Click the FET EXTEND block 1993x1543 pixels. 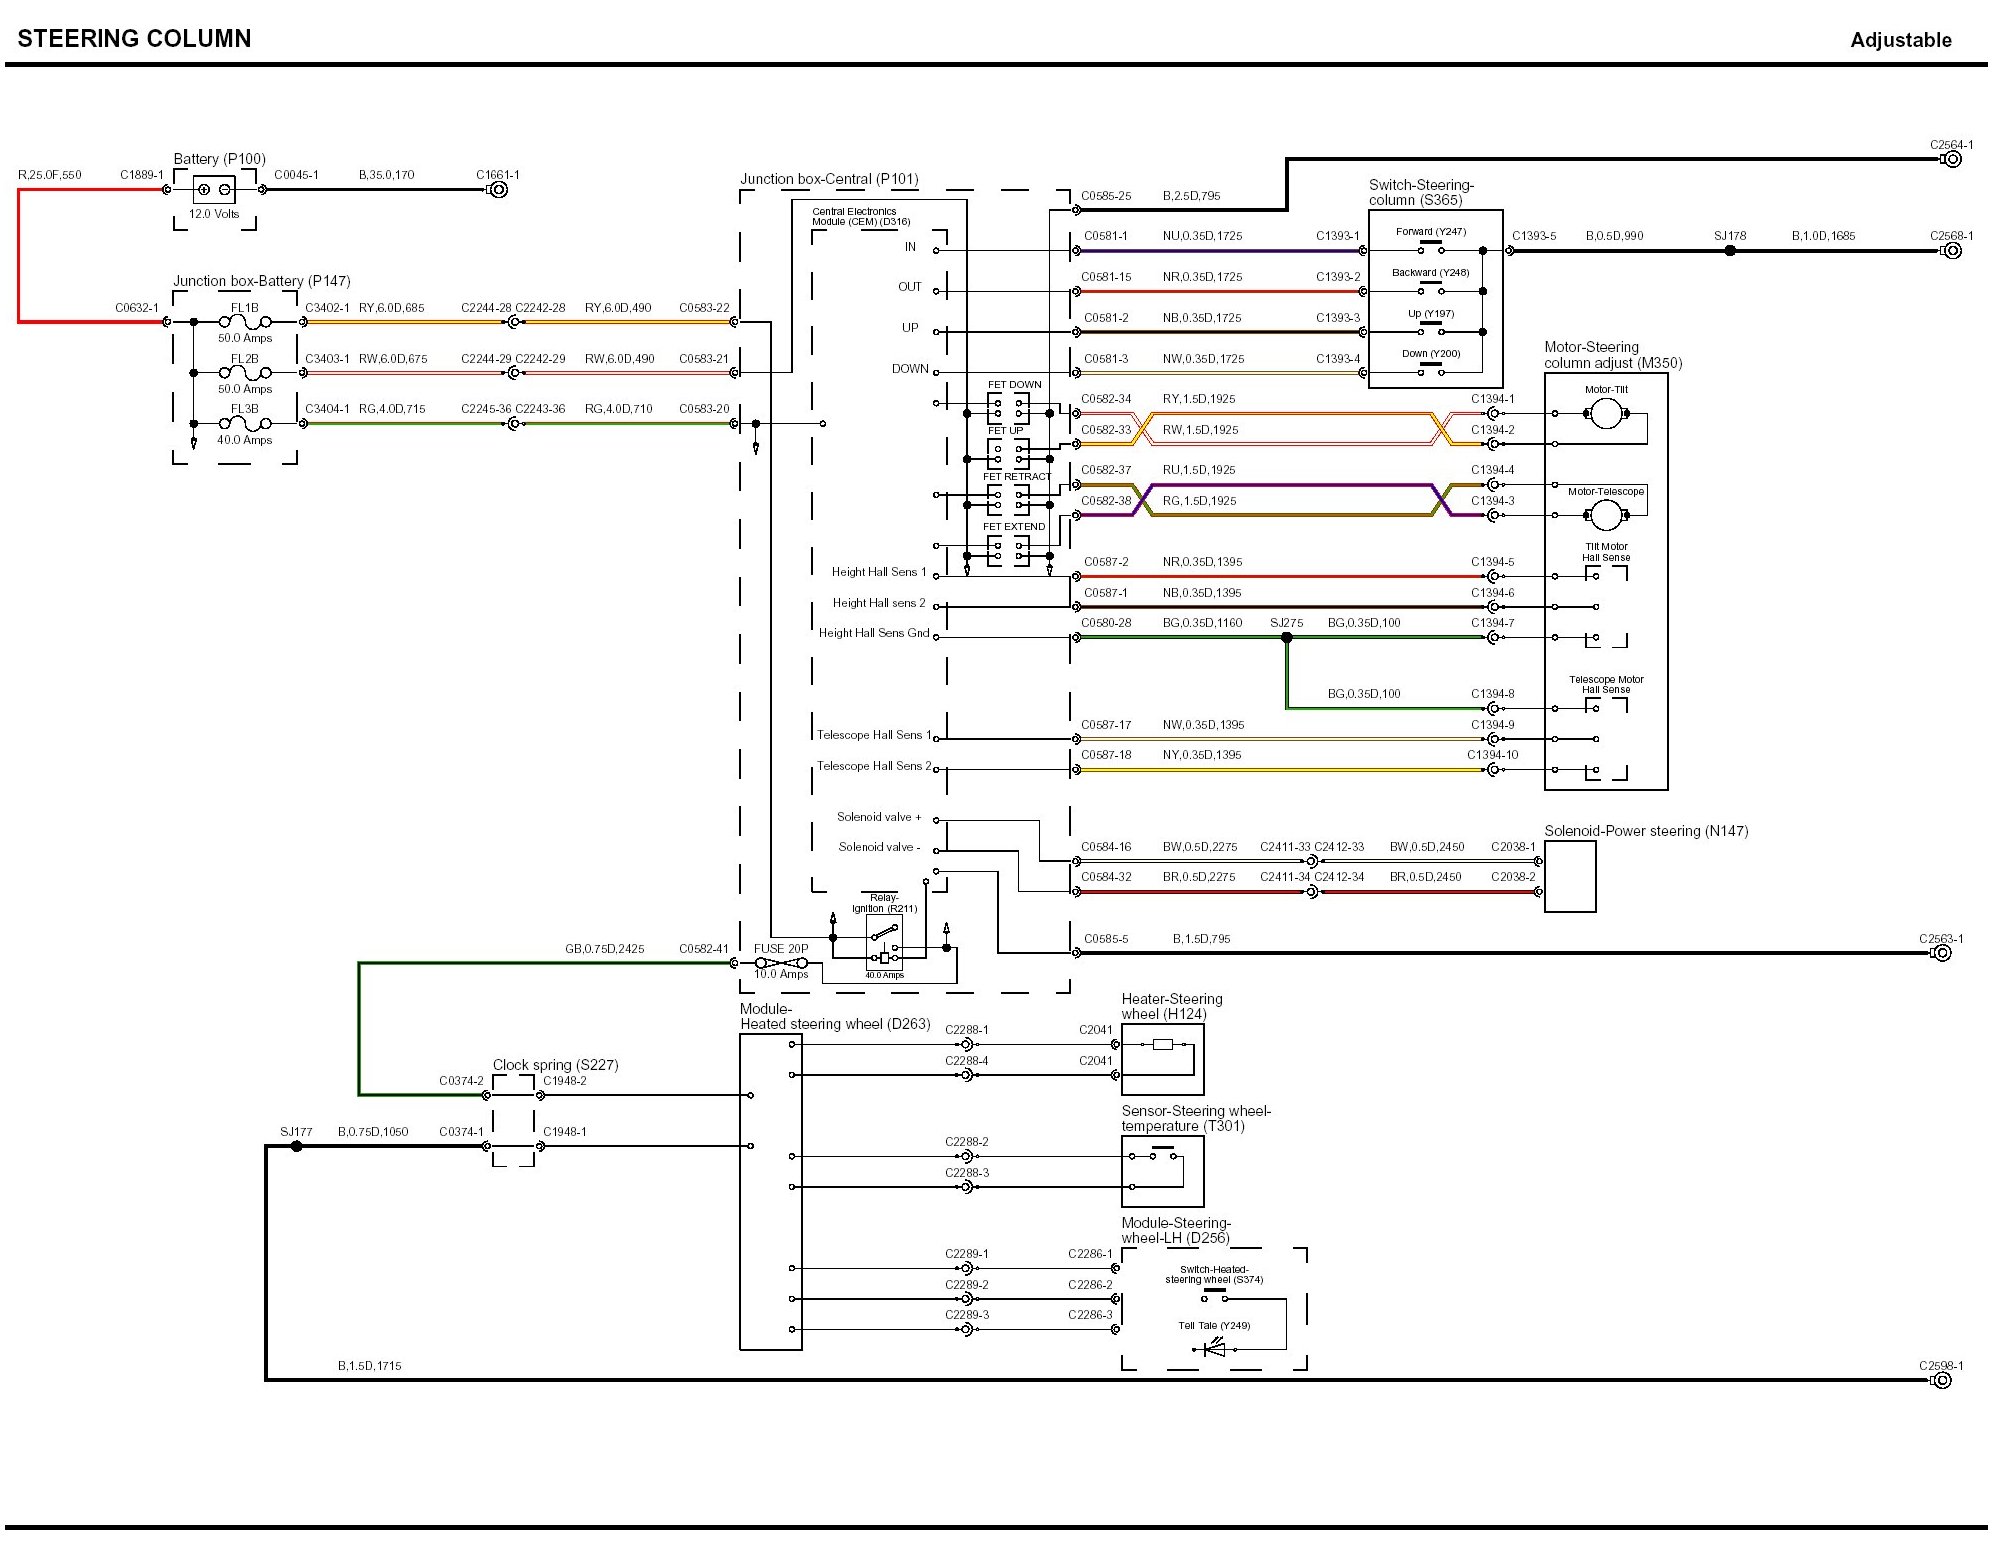tap(1008, 550)
